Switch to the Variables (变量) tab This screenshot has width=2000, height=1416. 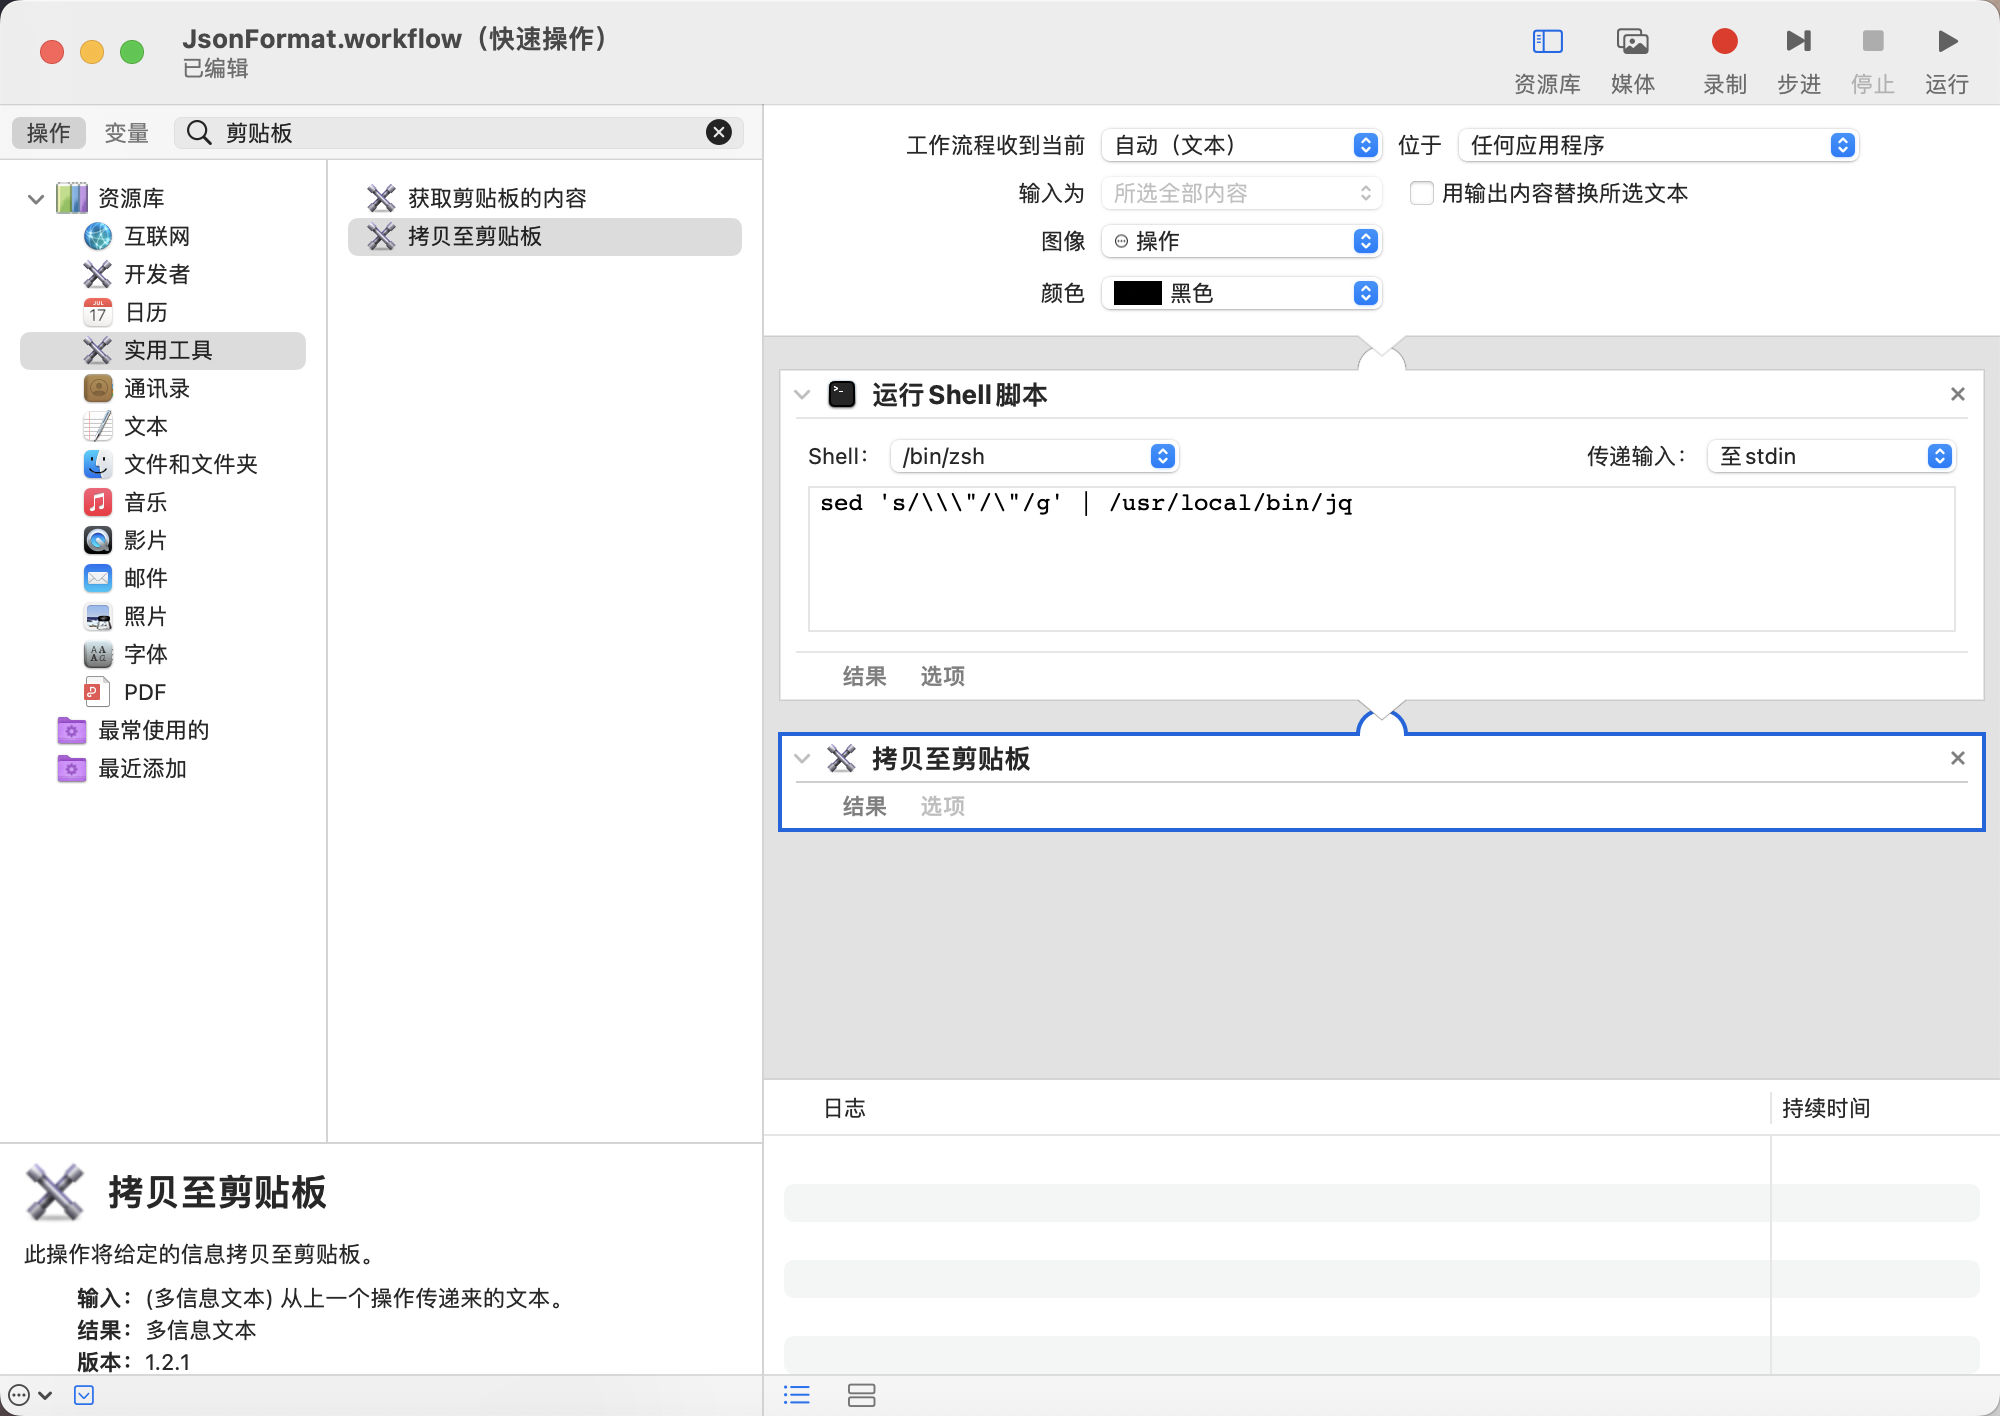(126, 132)
